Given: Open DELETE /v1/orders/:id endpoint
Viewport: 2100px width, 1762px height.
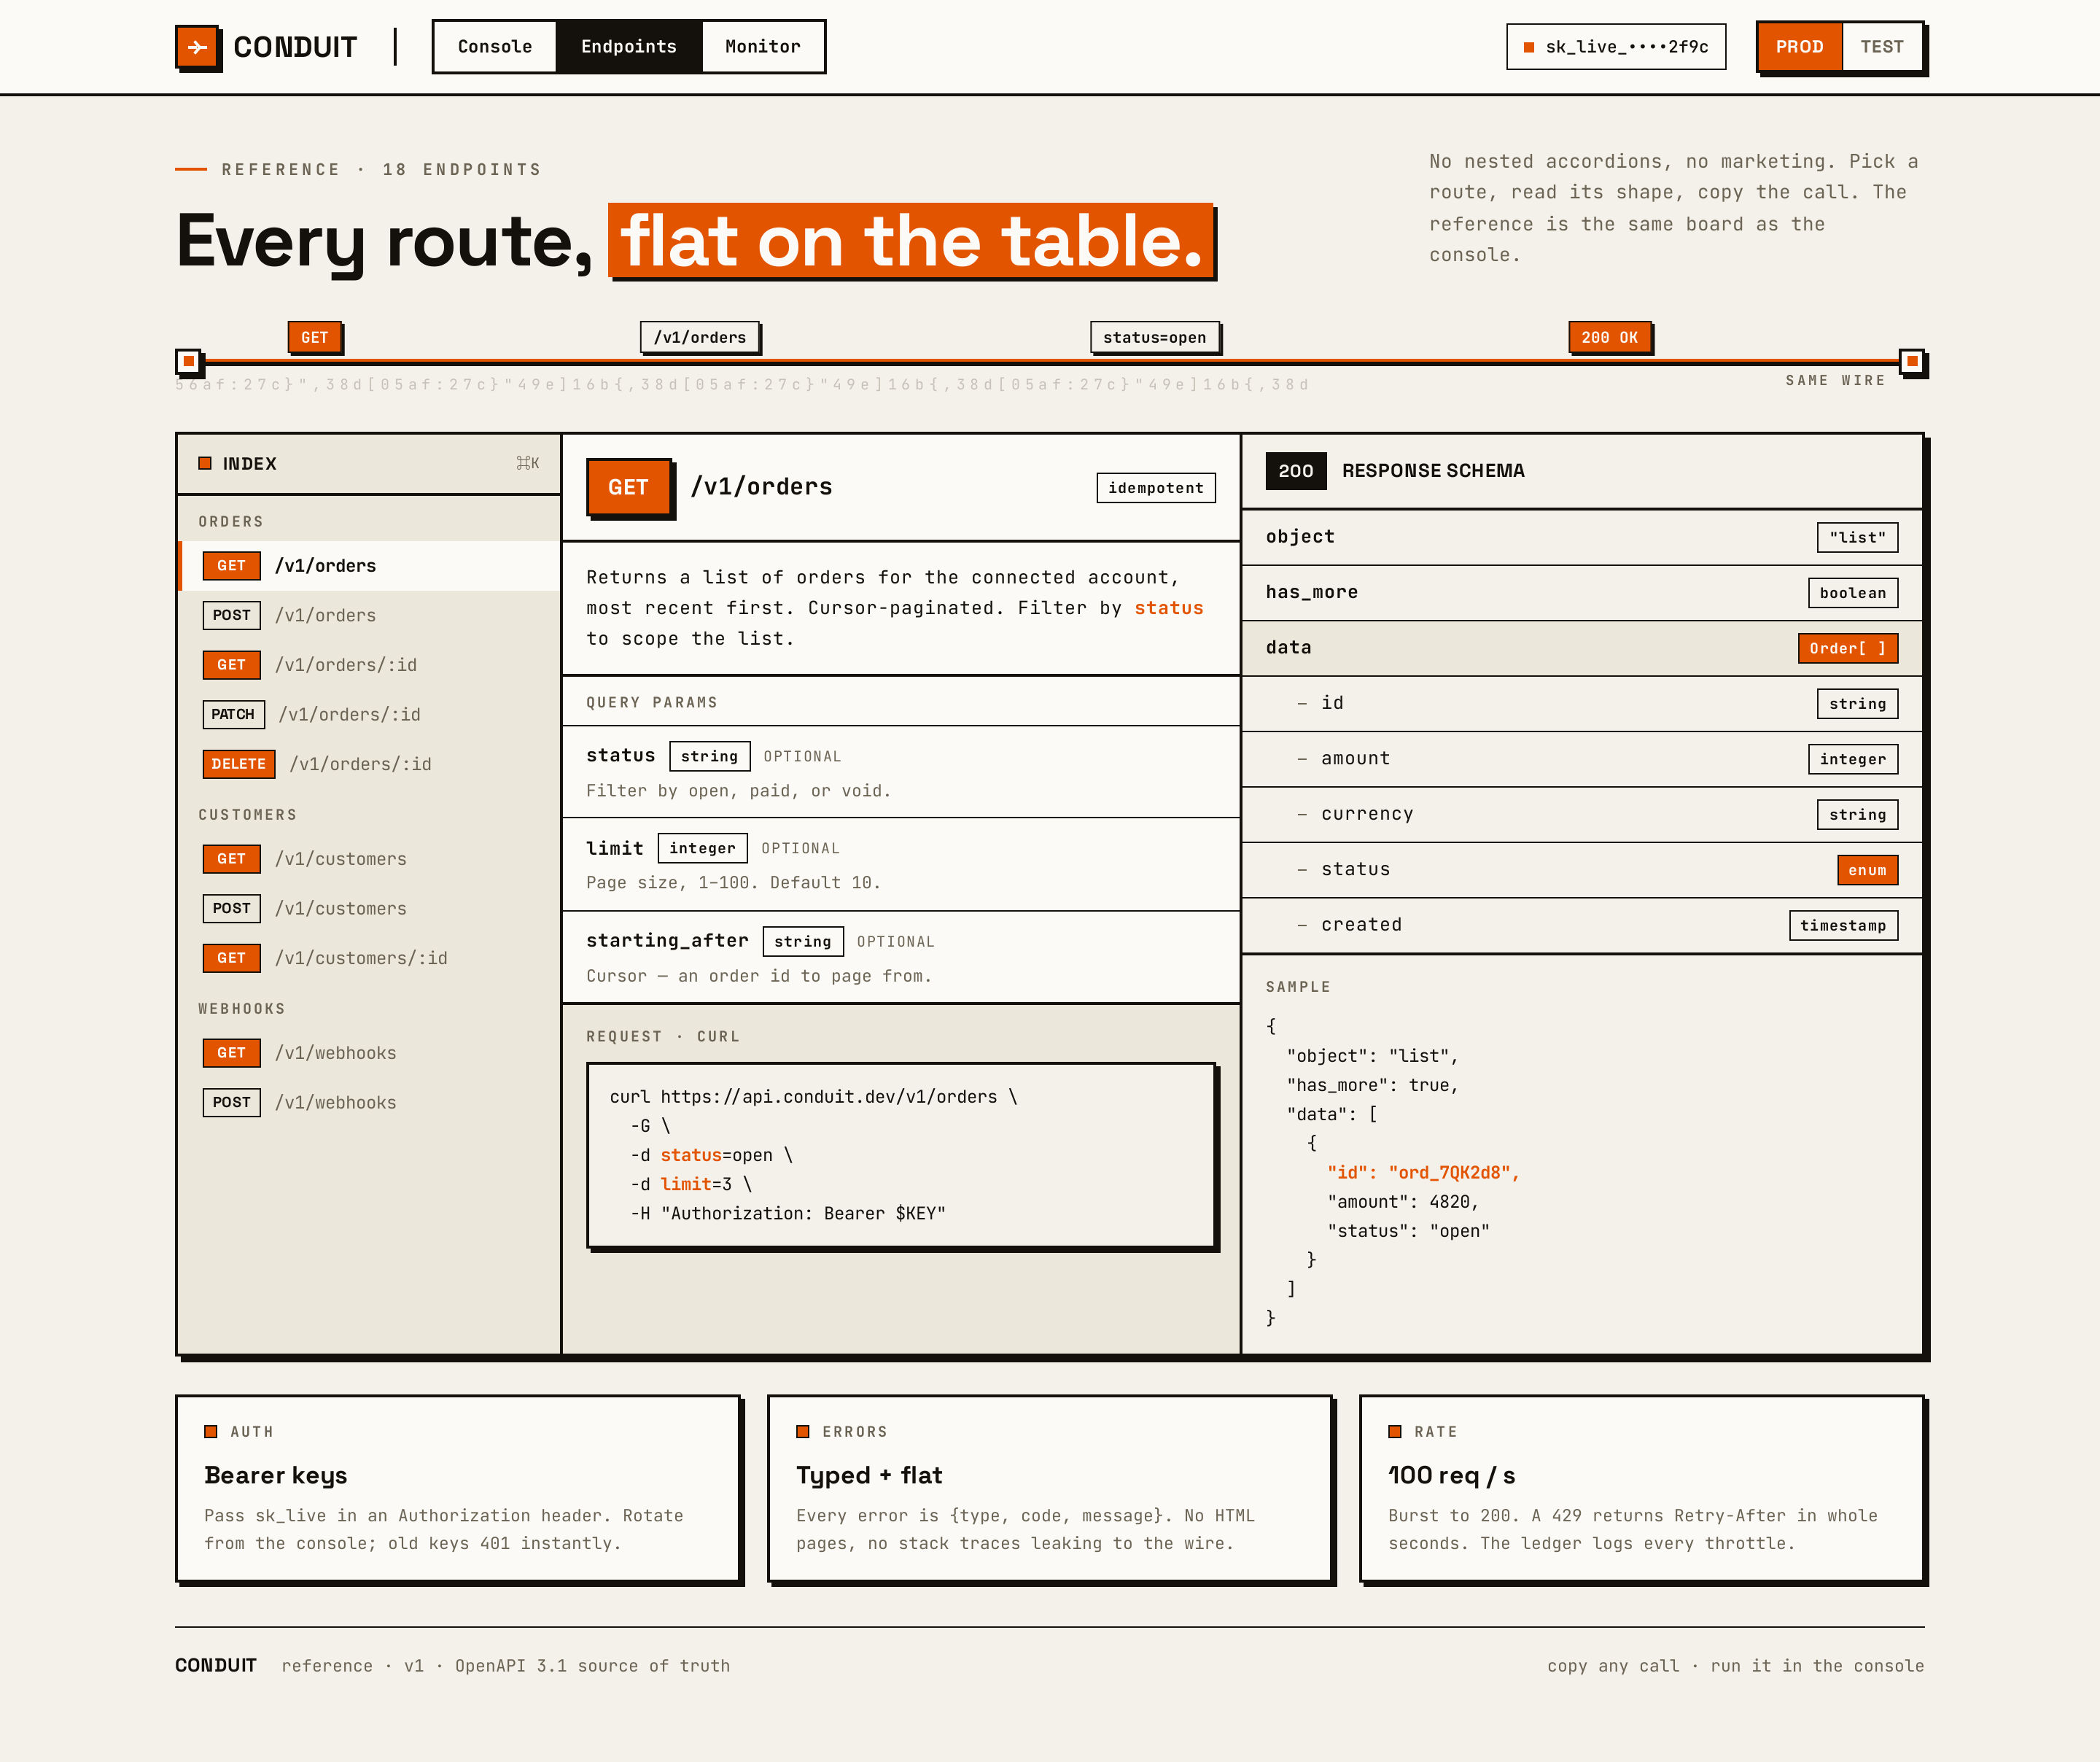Looking at the screenshot, I should pos(369,764).
